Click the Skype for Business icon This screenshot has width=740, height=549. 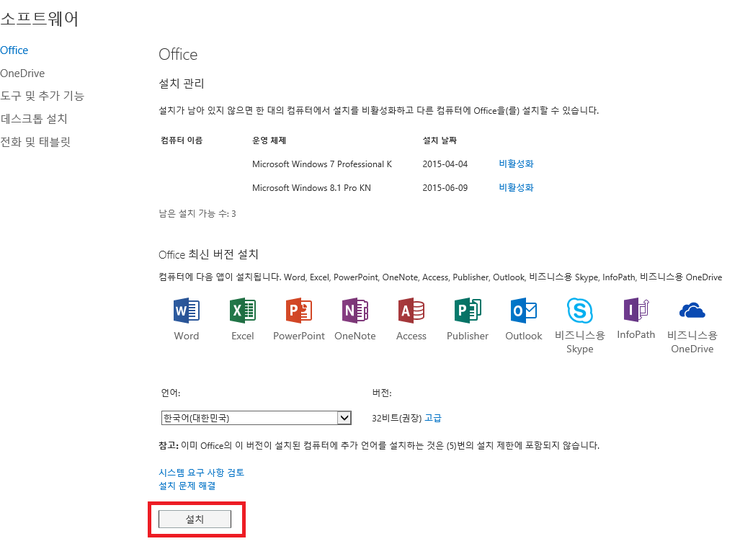[x=580, y=311]
